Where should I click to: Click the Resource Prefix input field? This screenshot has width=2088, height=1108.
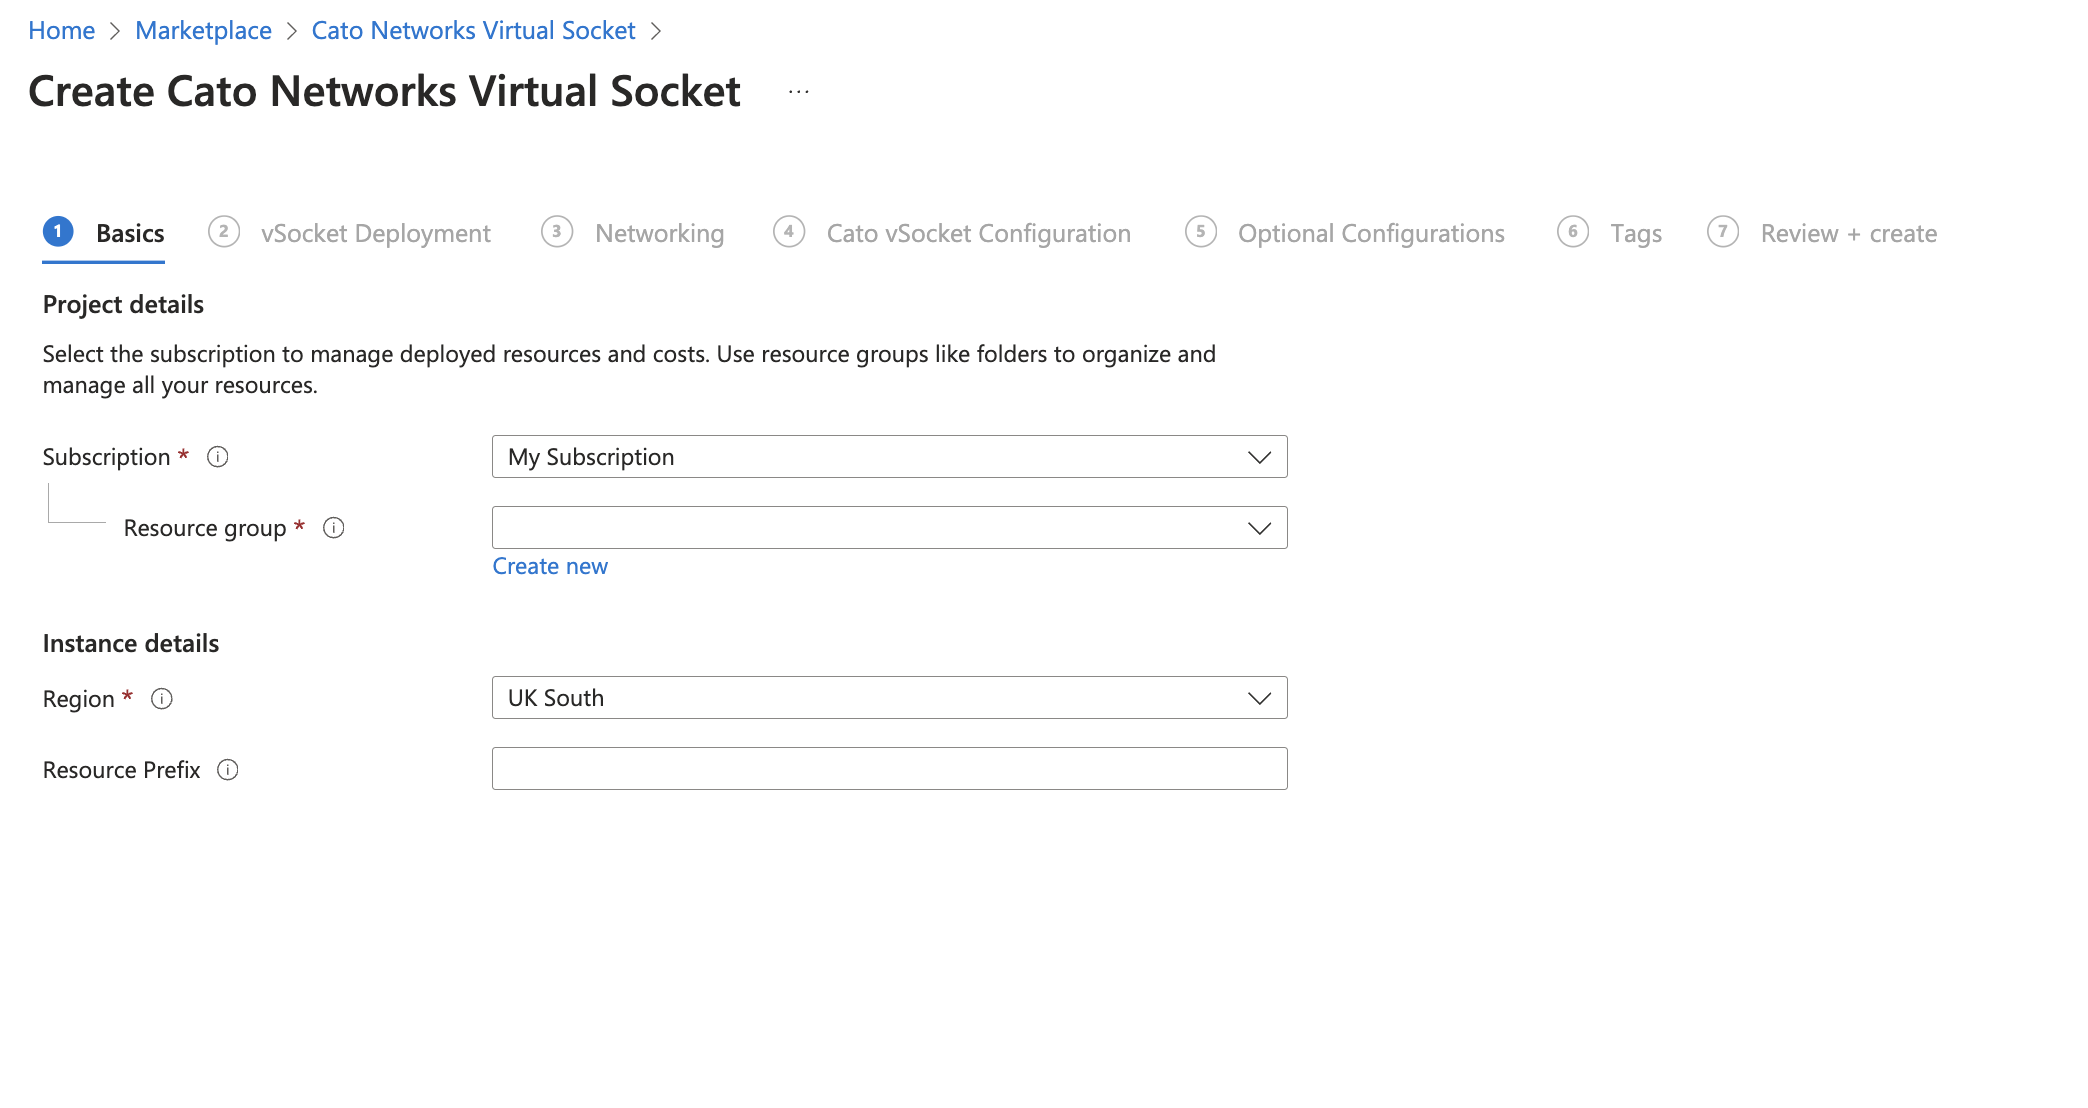pyautogui.click(x=888, y=768)
